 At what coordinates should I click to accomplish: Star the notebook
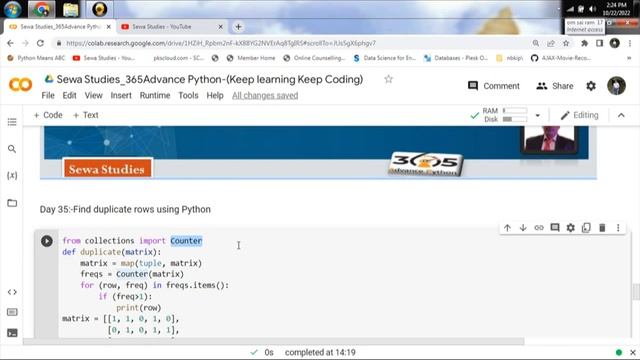tap(388, 79)
